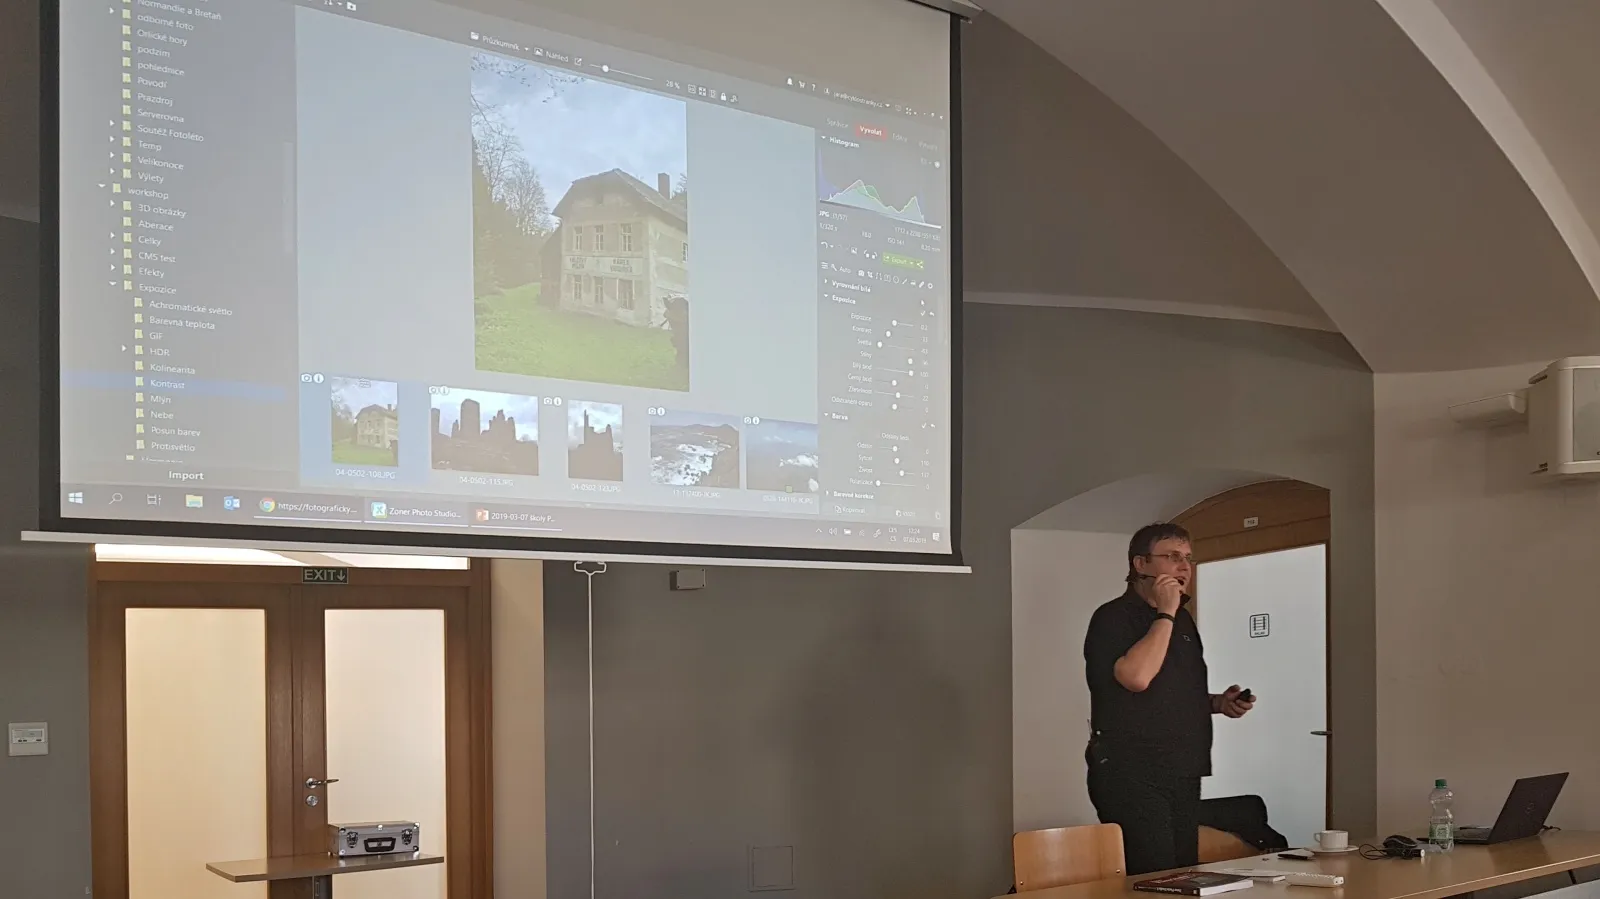Open the account email dropdown
The height and width of the screenshot is (899, 1600).
858,100
